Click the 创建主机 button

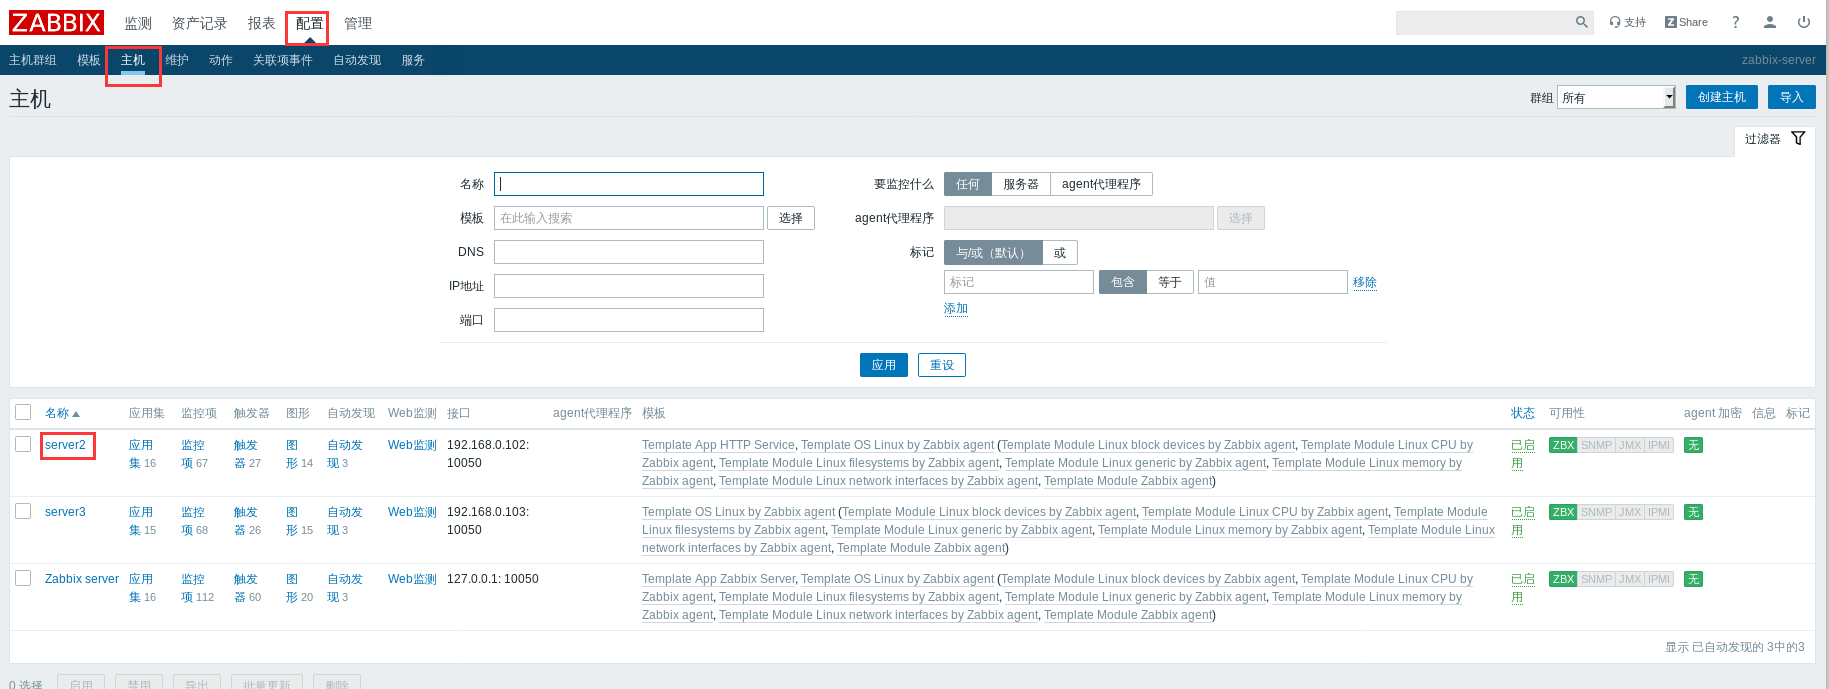point(1721,97)
